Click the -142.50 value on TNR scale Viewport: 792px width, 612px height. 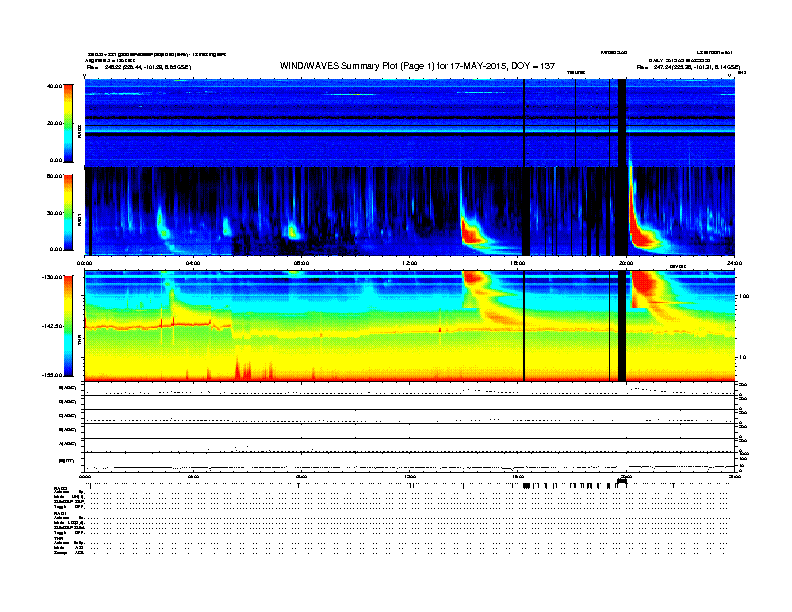pos(52,326)
